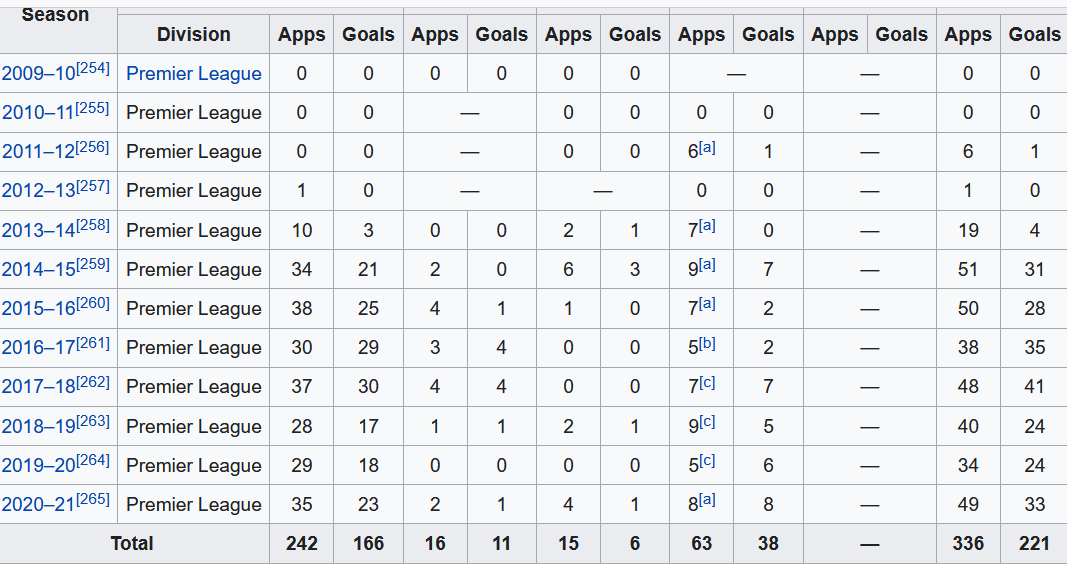Select the Division column header
Image resolution: width=1067 pixels, height=564 pixels.
(x=194, y=34)
